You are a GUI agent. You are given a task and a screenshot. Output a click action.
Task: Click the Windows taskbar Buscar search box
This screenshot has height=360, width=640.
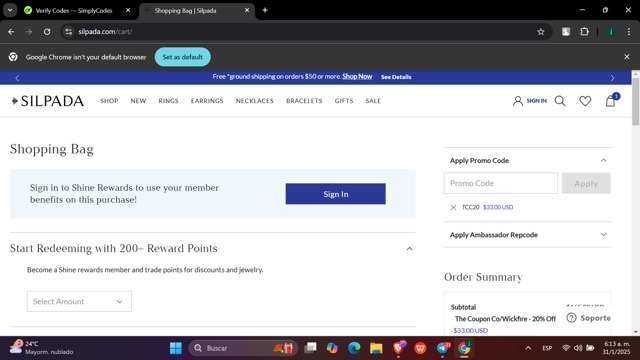243,348
